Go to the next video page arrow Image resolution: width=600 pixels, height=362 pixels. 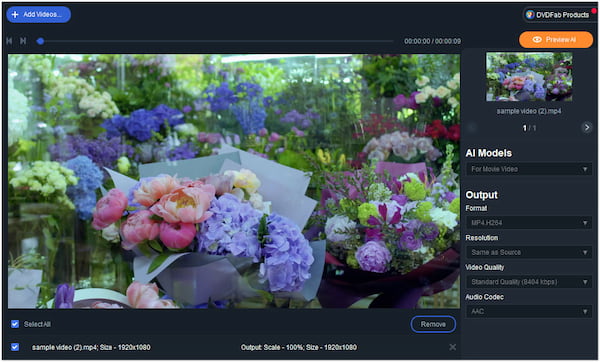pyautogui.click(x=586, y=127)
